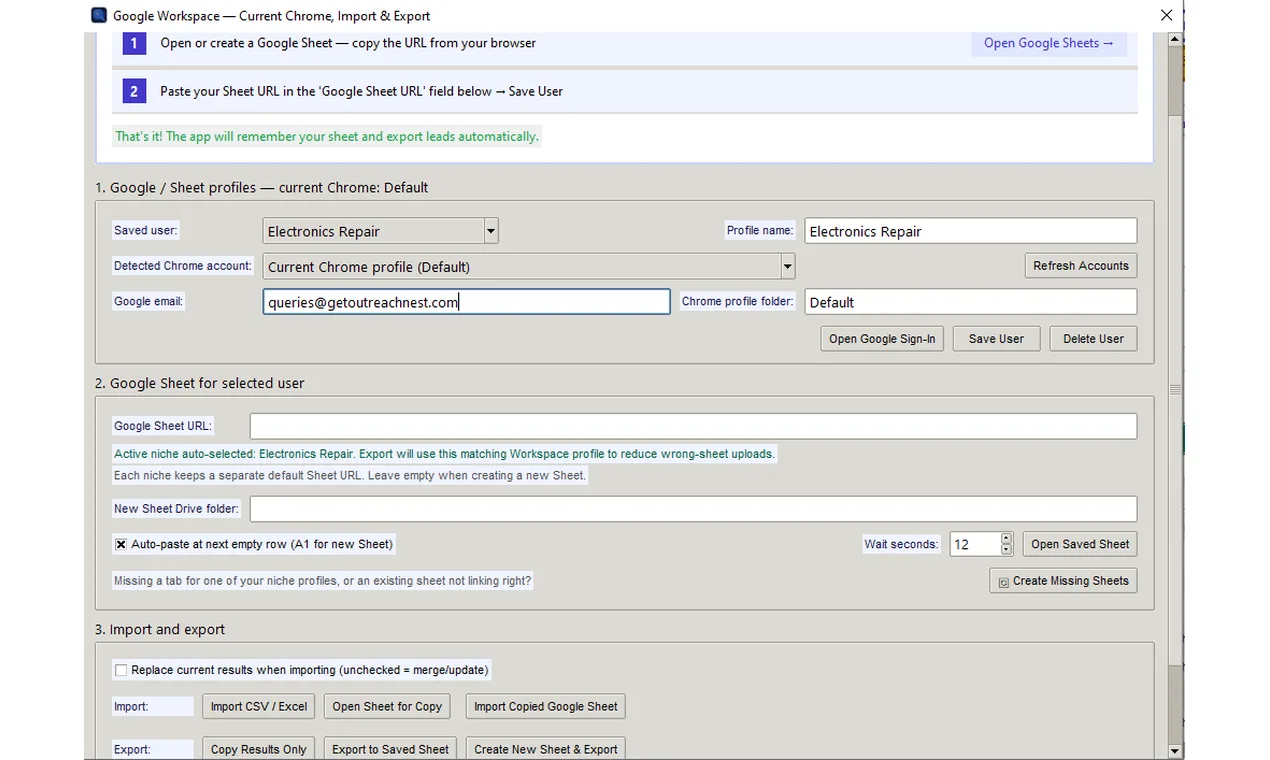The image size is (1270, 760).
Task: Click 'Each niche keeps a separate default Sheet URL' text
Action: (x=349, y=476)
